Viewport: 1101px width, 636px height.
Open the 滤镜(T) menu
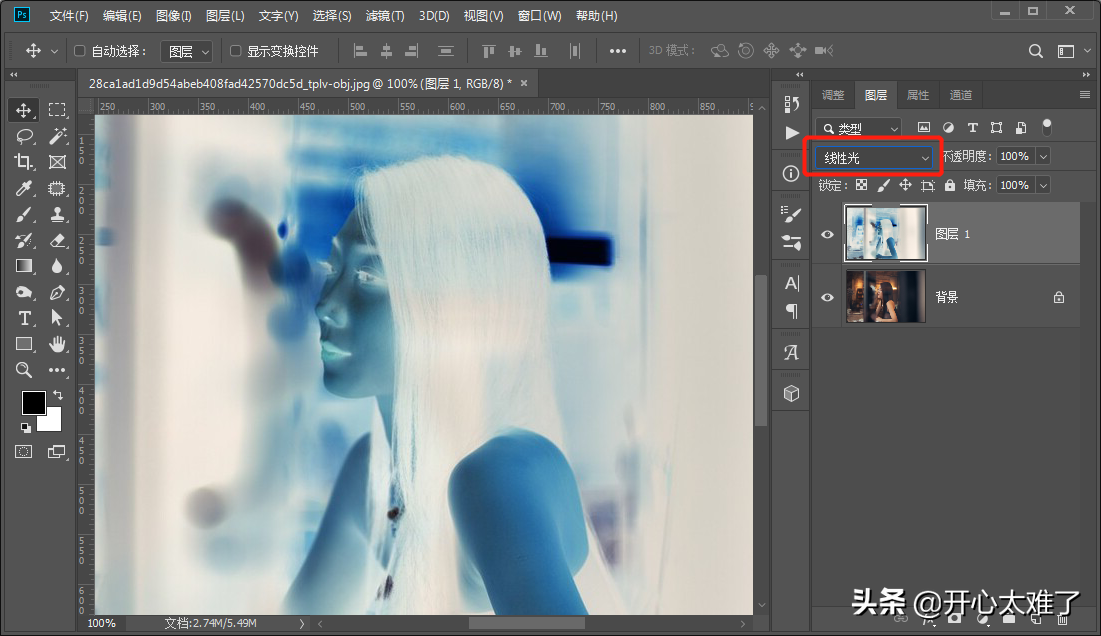[x=385, y=16]
